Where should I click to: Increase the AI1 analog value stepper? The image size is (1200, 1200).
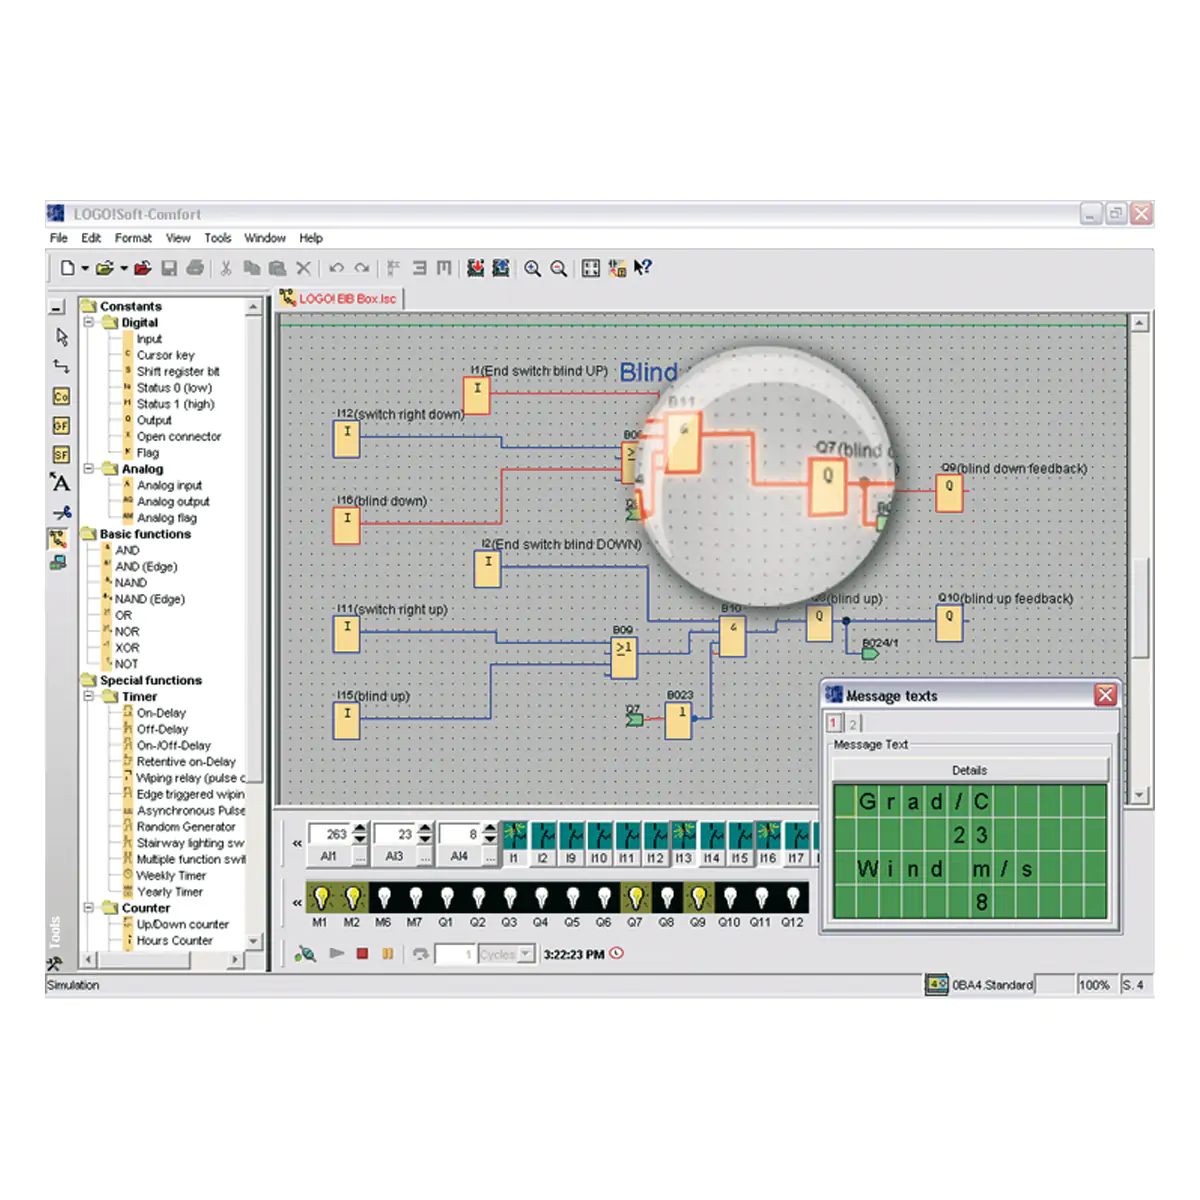pyautogui.click(x=361, y=828)
